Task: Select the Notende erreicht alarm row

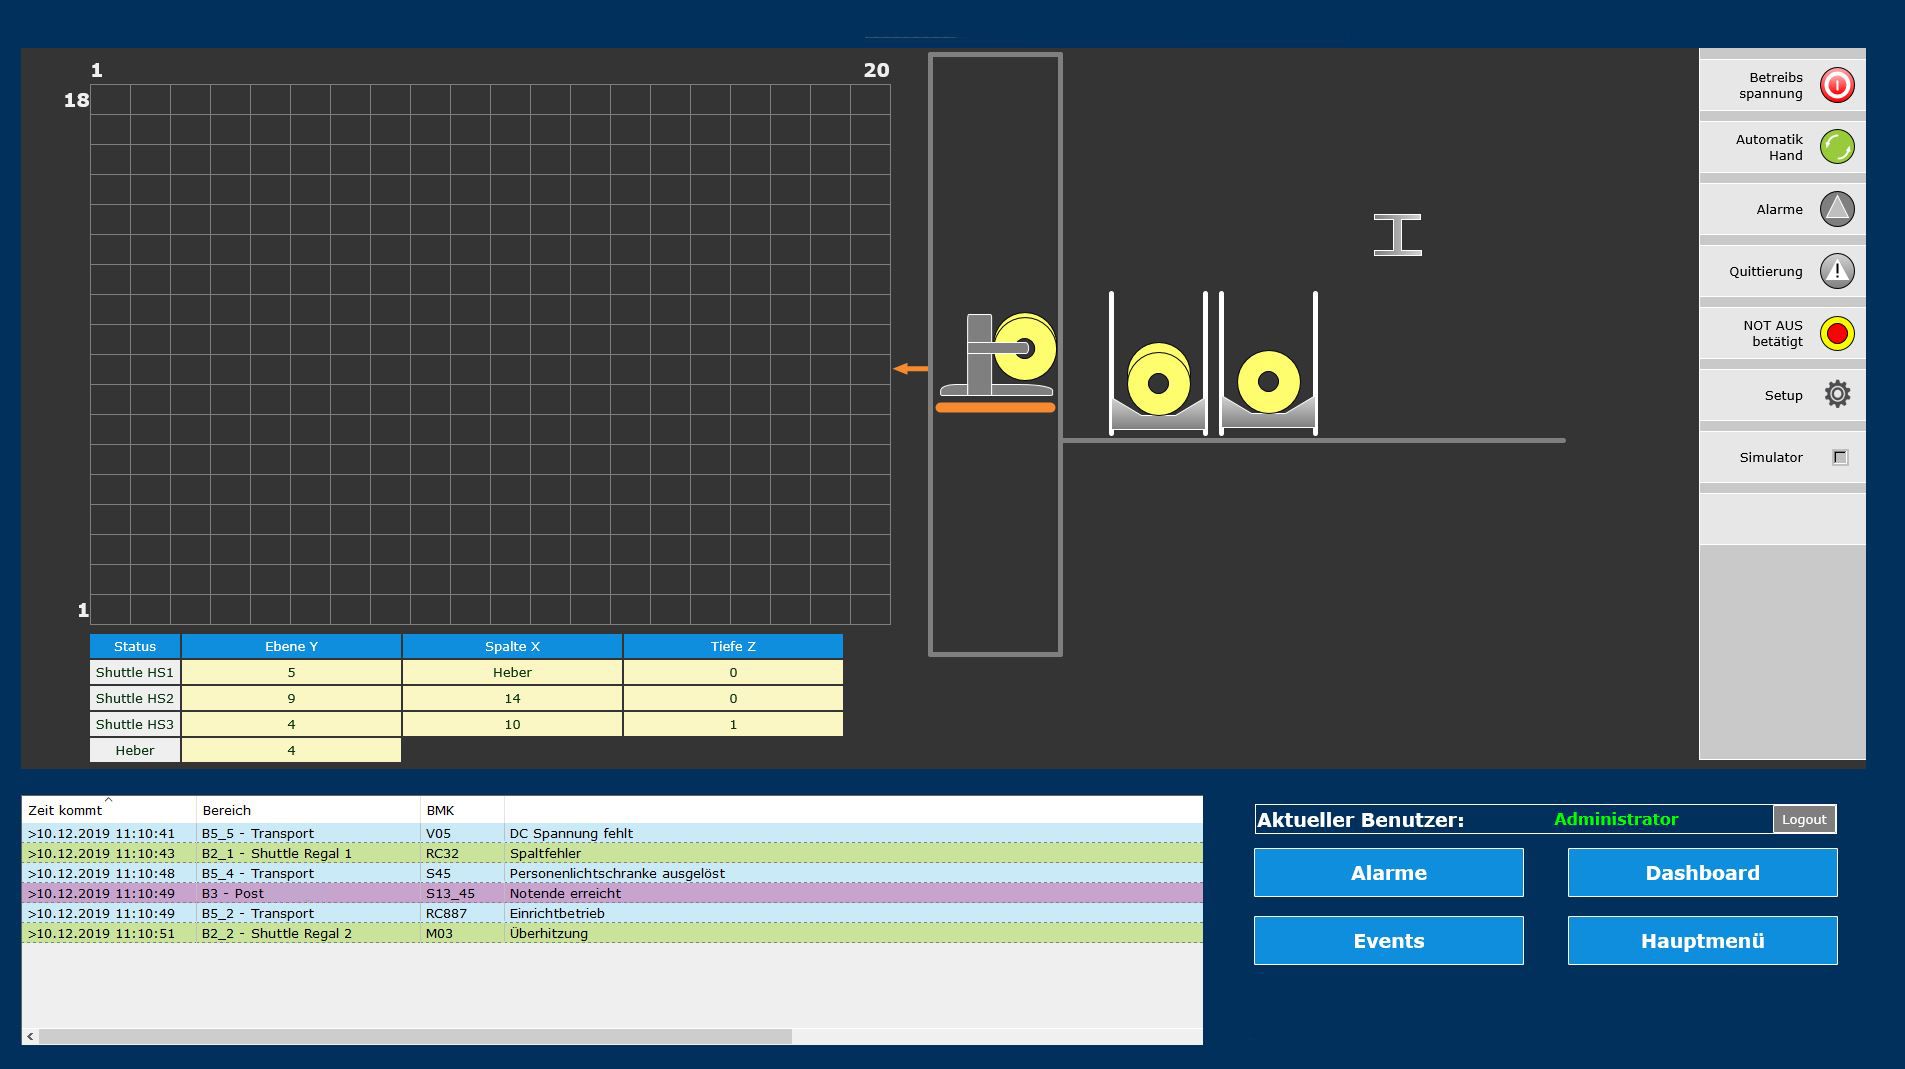Action: pyautogui.click(x=565, y=894)
